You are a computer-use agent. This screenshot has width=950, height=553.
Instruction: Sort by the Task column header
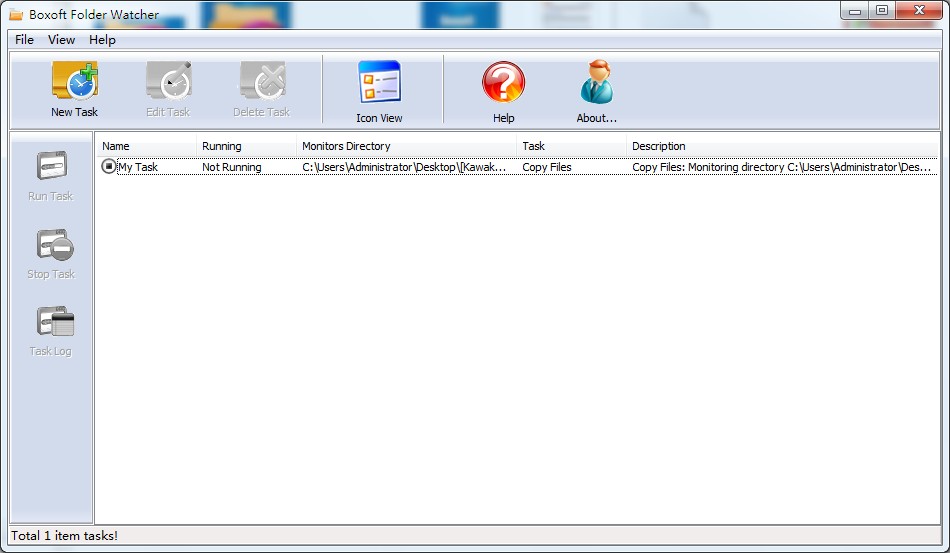(571, 146)
